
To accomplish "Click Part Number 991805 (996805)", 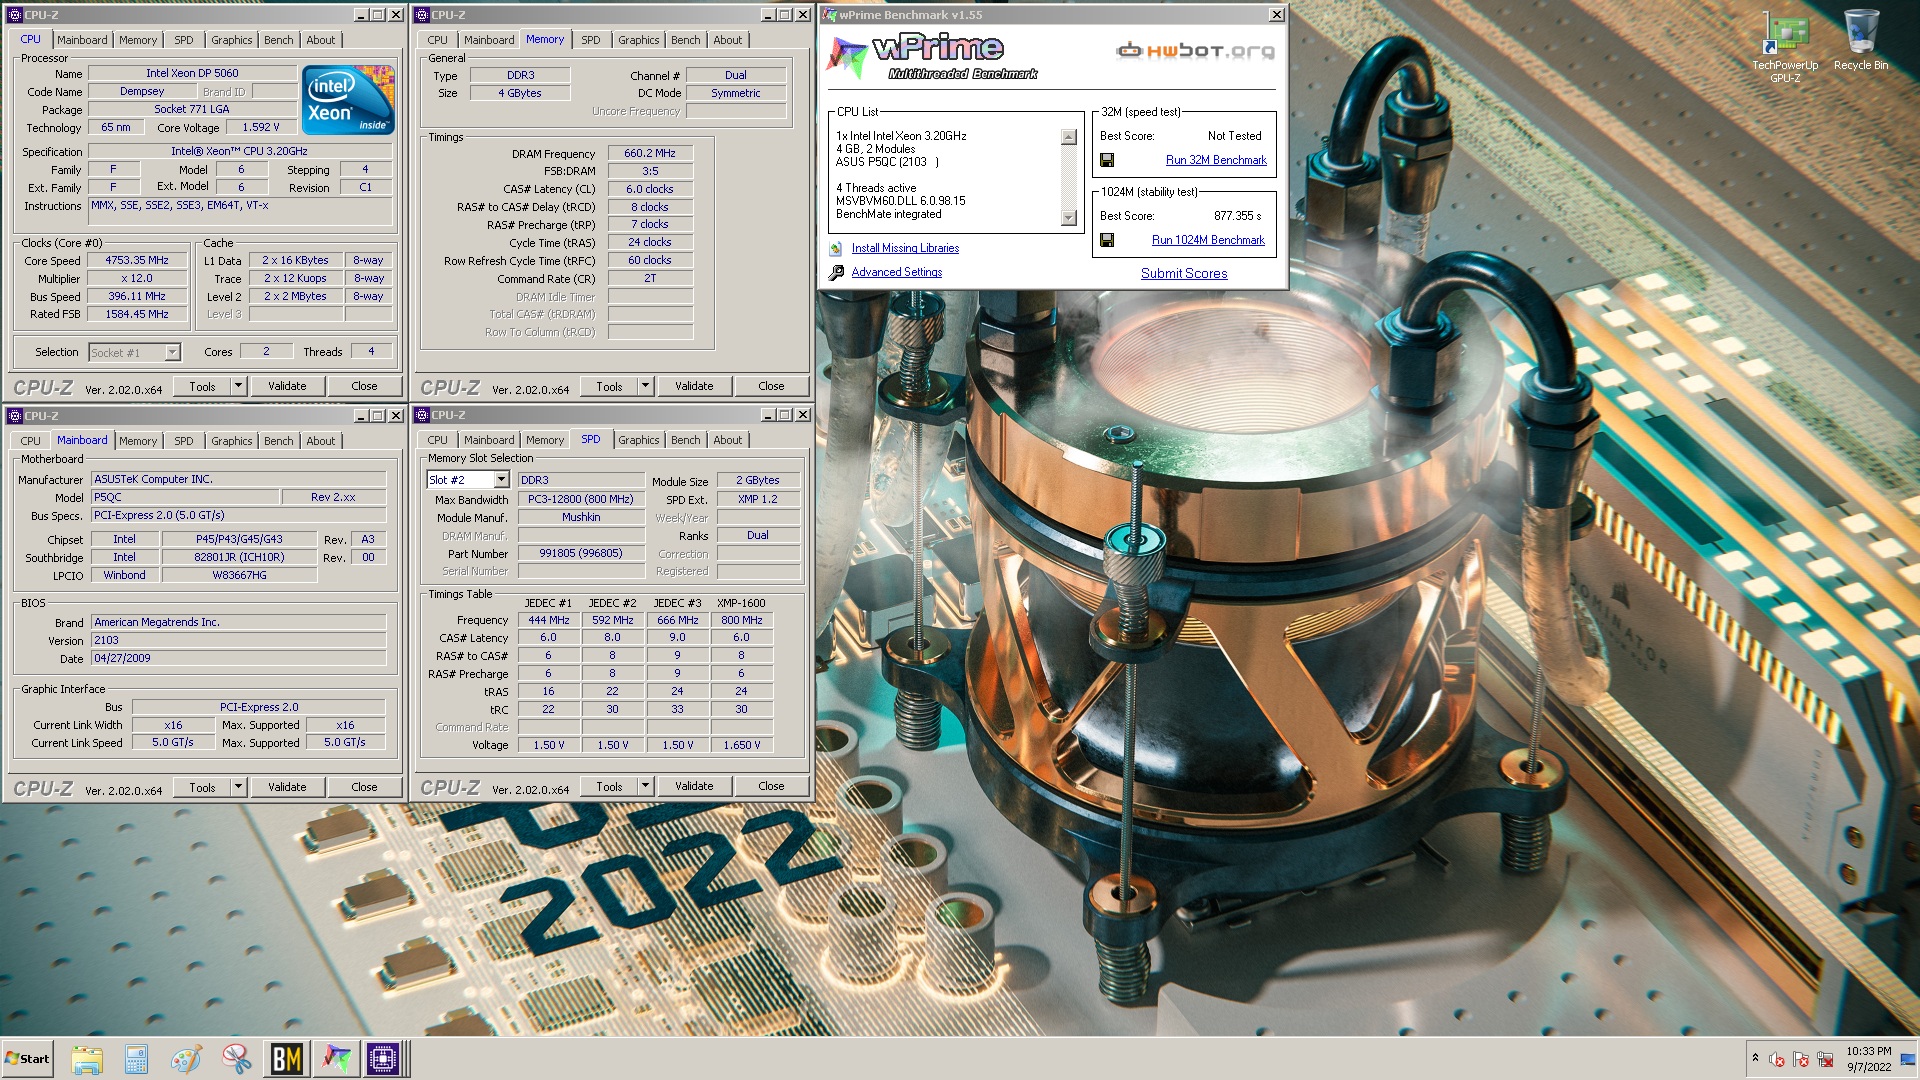I will (581, 553).
